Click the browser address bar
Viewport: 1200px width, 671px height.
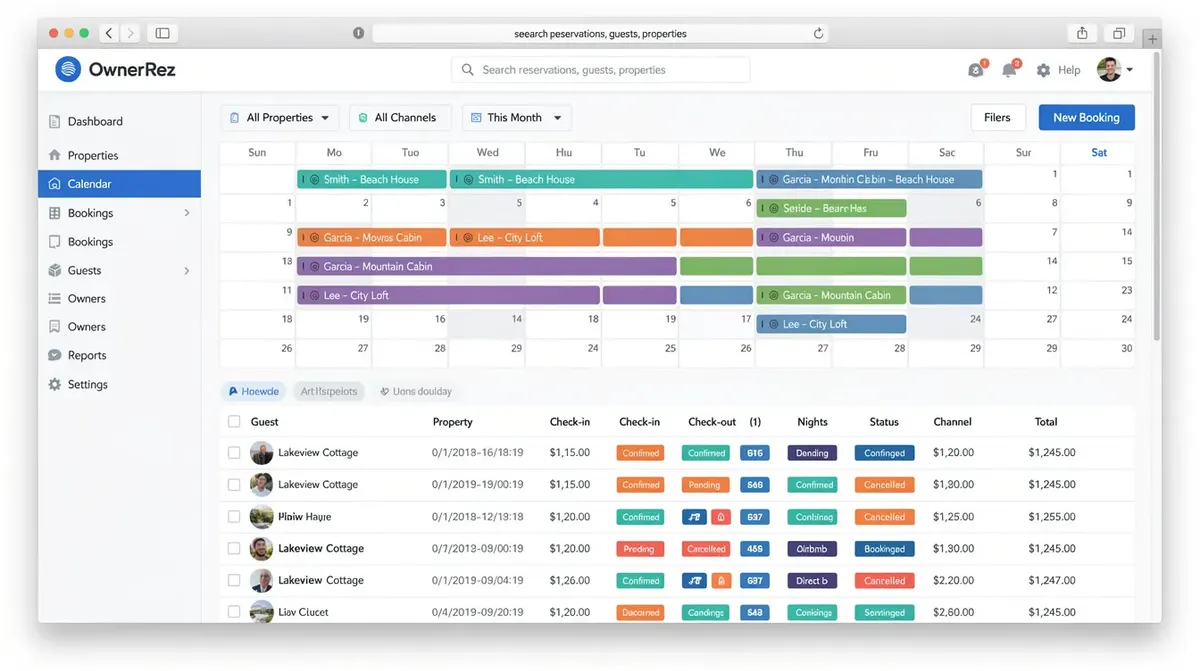click(600, 33)
